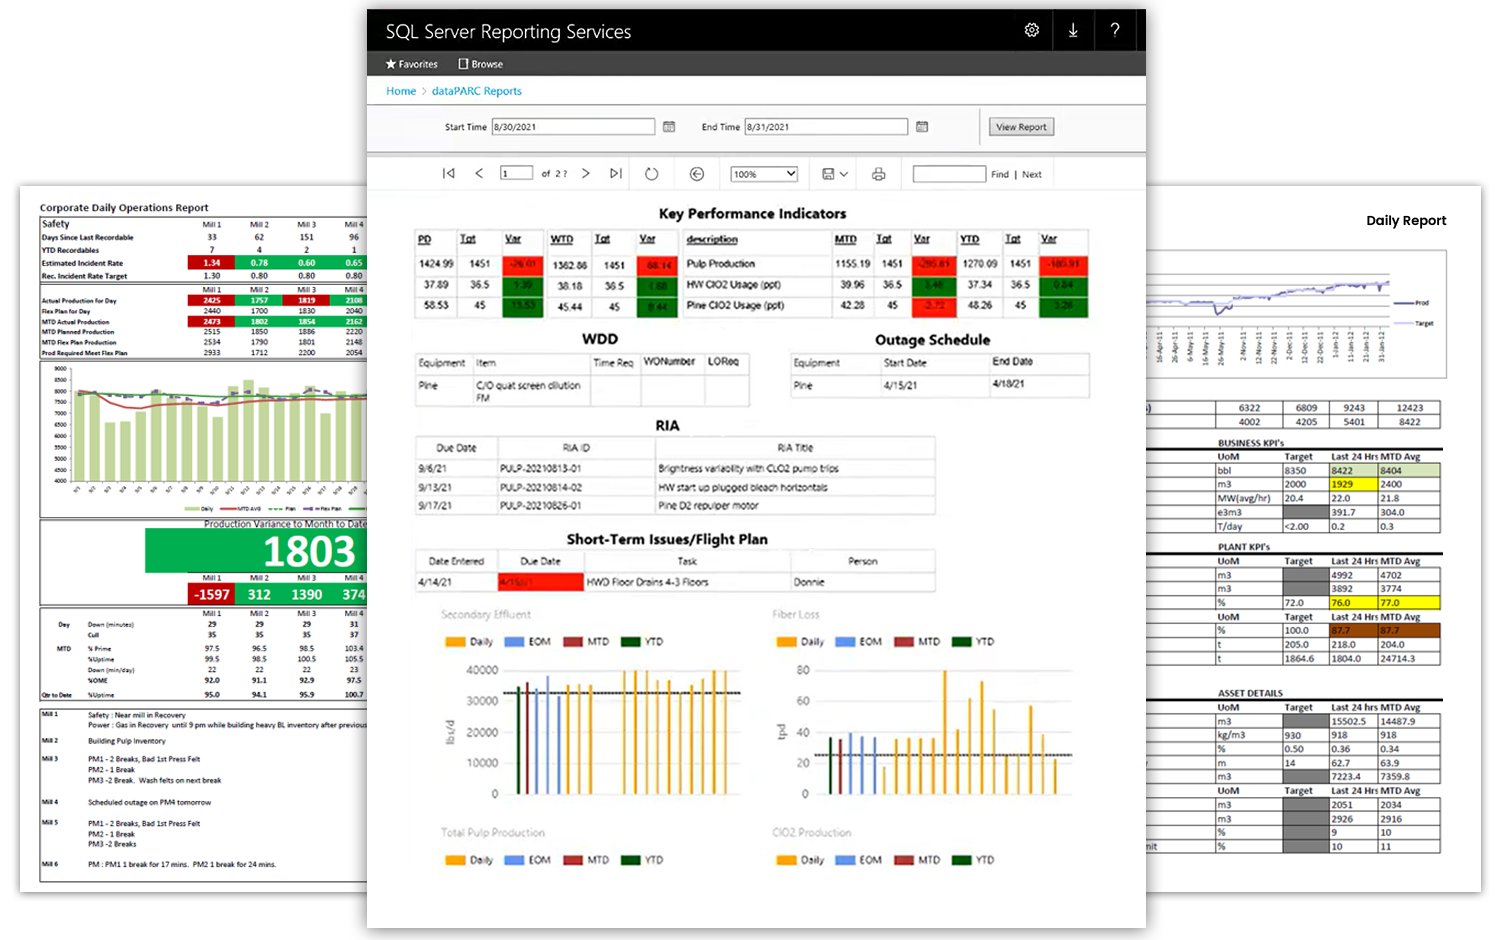This screenshot has height=940, width=1504.
Task: Click the Start Time date field
Action: 573,127
